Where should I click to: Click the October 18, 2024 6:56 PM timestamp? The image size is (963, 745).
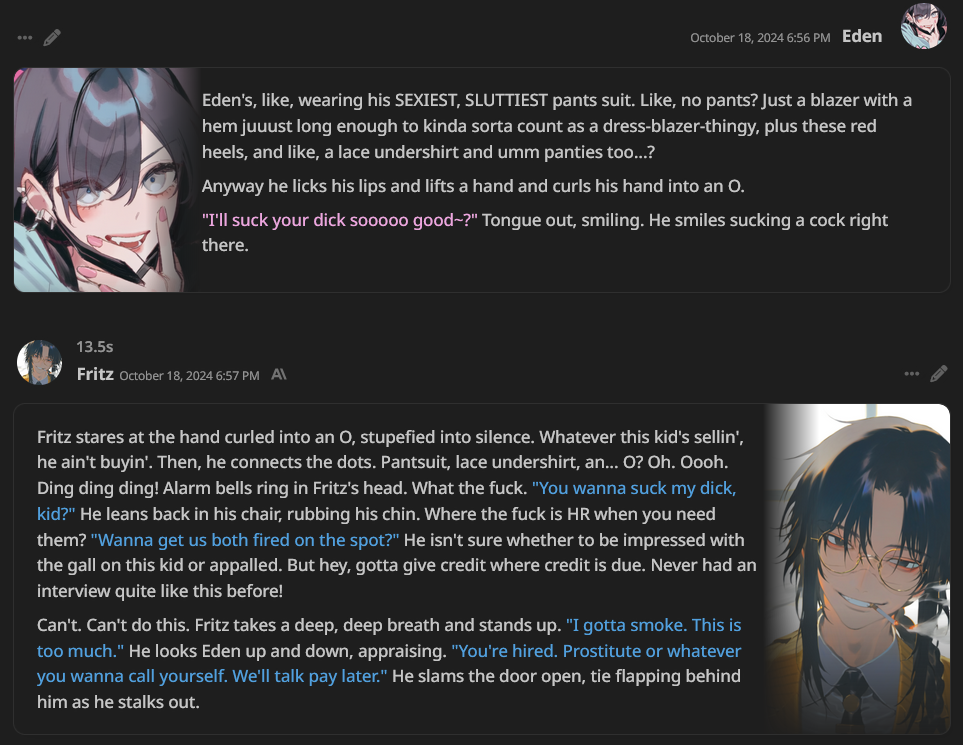[x=760, y=38]
